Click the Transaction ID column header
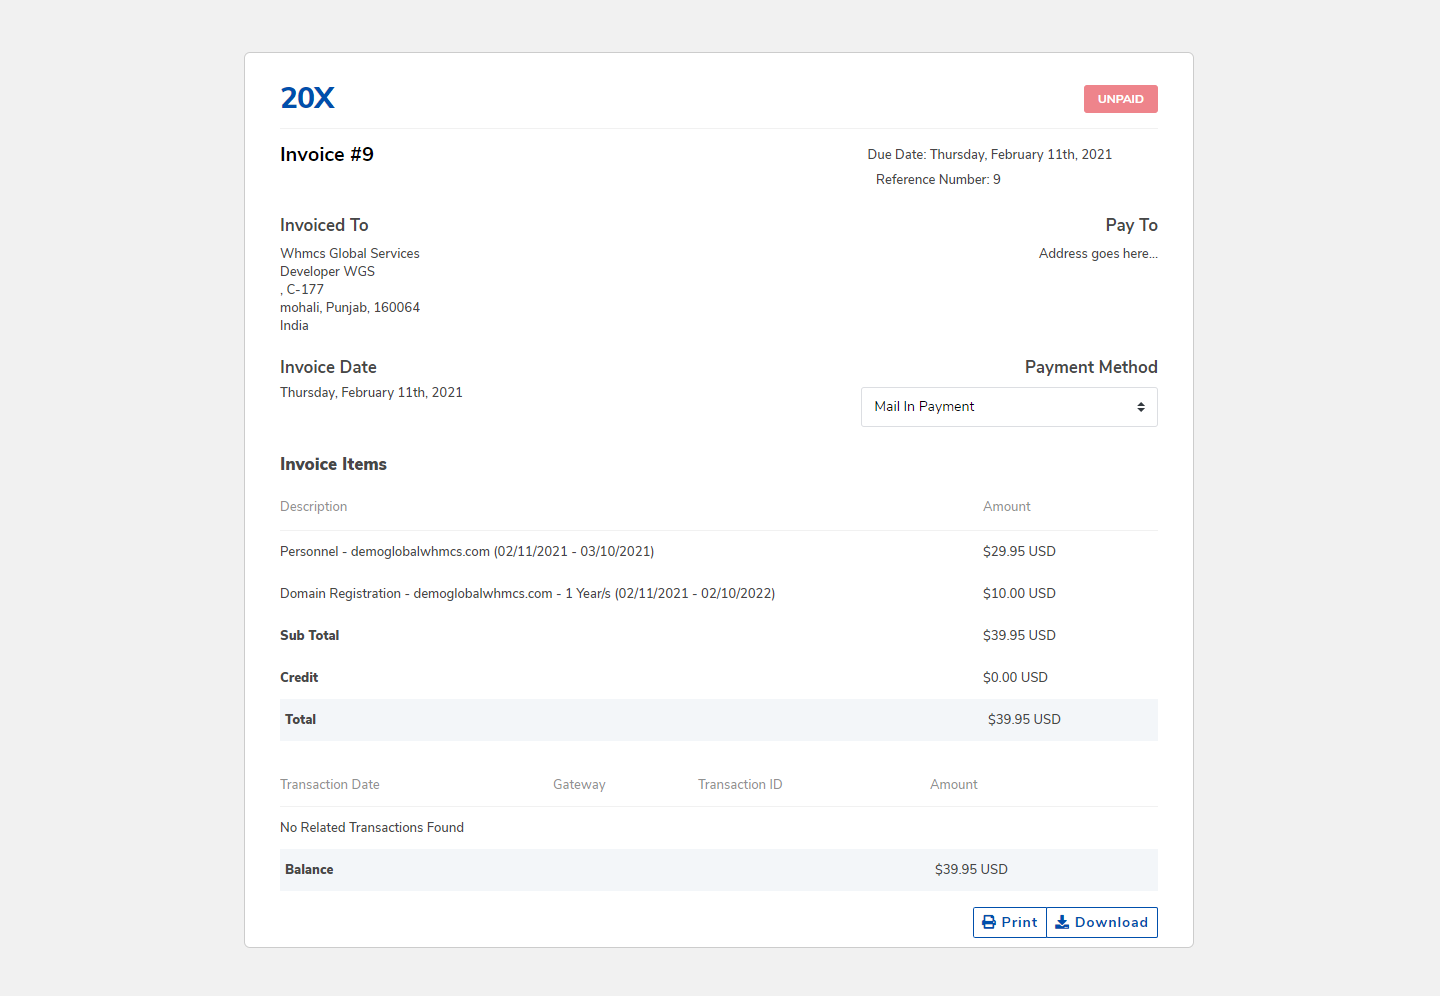1440x996 pixels. pyautogui.click(x=740, y=785)
